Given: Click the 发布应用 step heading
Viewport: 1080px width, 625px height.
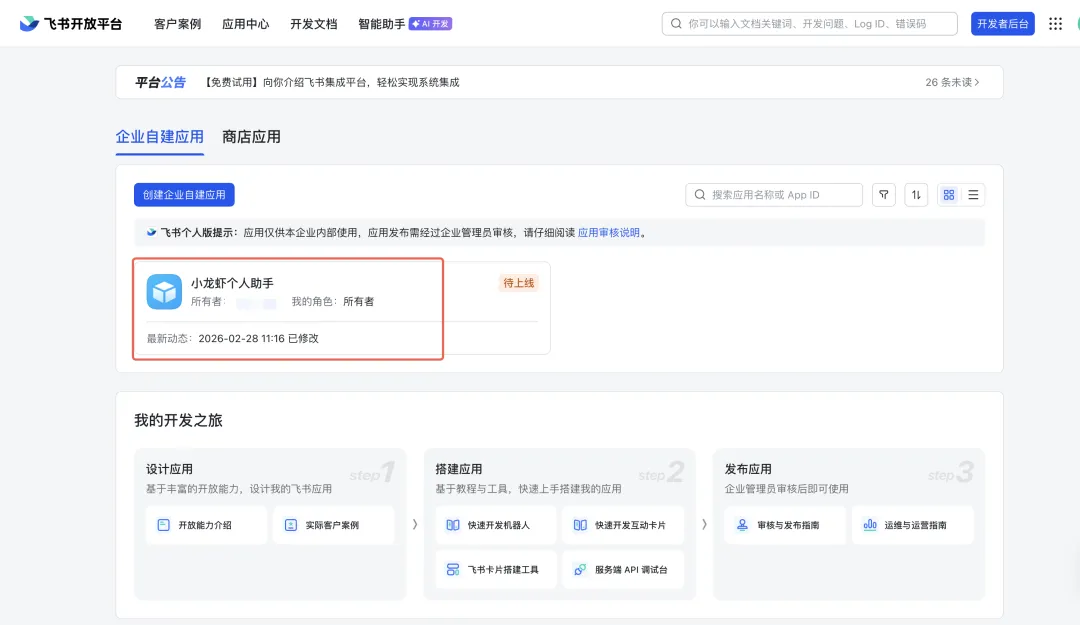Looking at the screenshot, I should pos(747,469).
